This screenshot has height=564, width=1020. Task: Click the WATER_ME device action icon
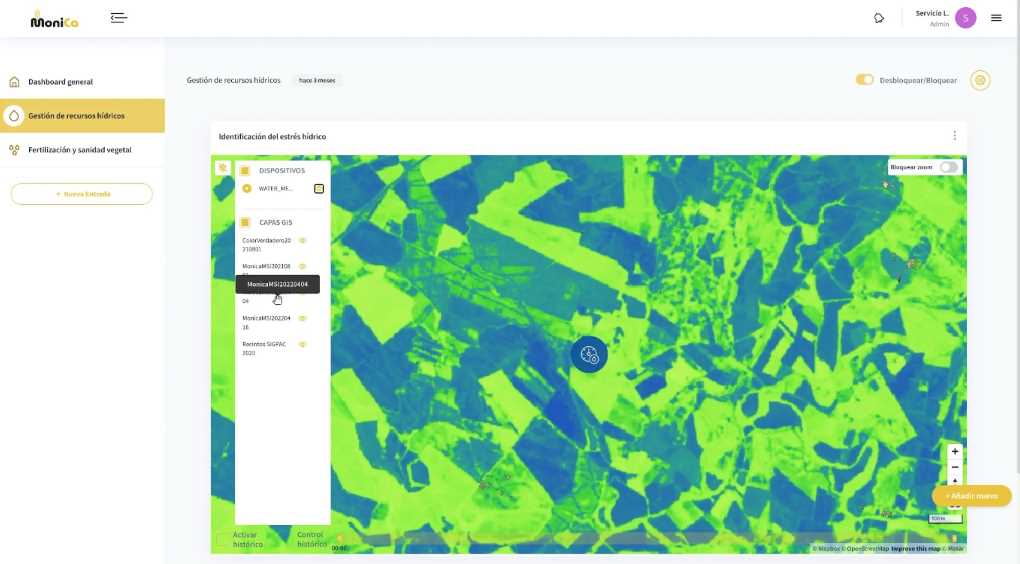point(319,189)
